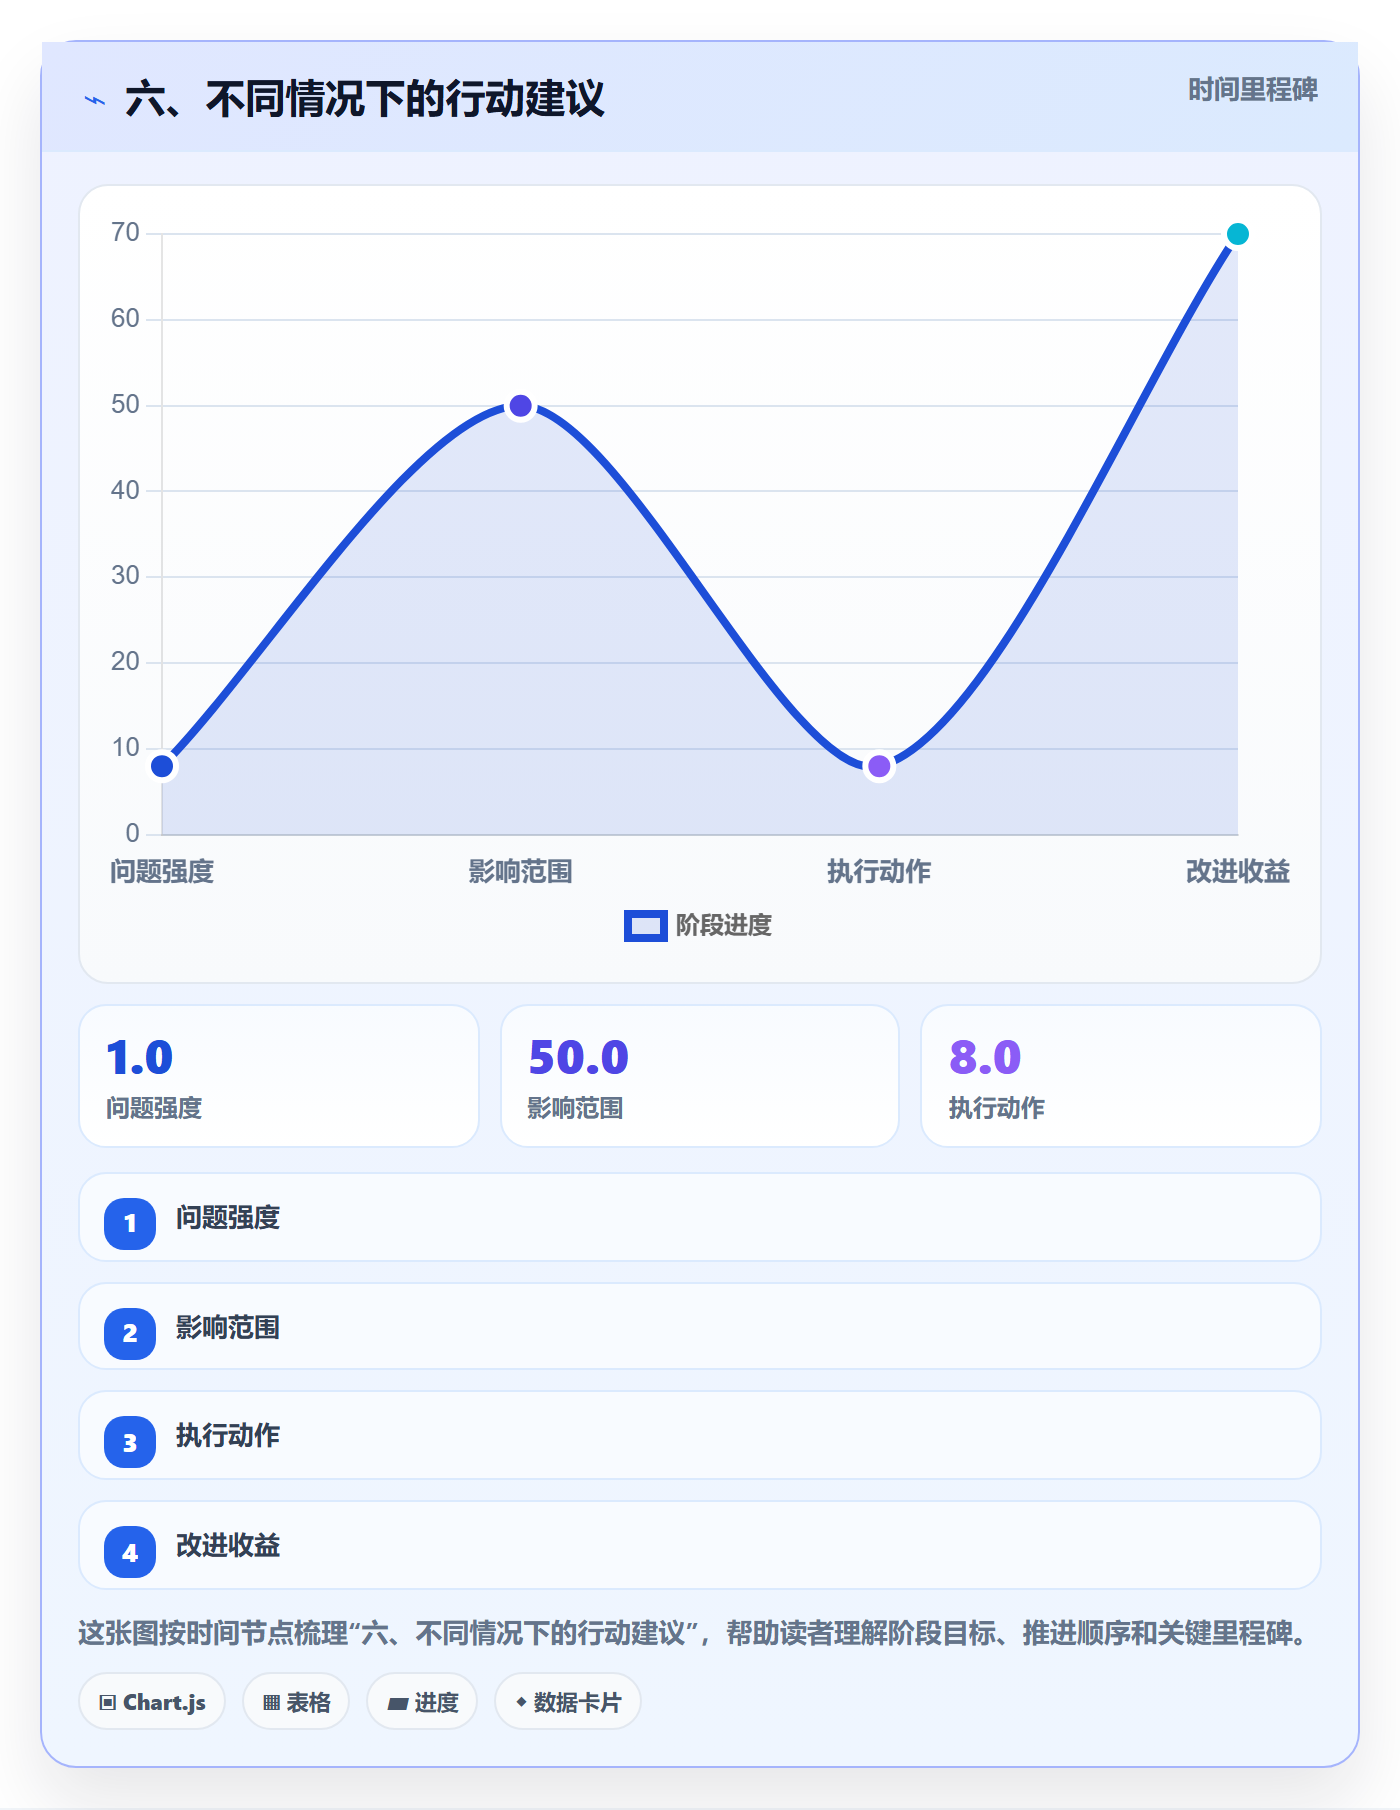
Task: Click the 时间里程碑 label in header
Action: pos(1252,90)
